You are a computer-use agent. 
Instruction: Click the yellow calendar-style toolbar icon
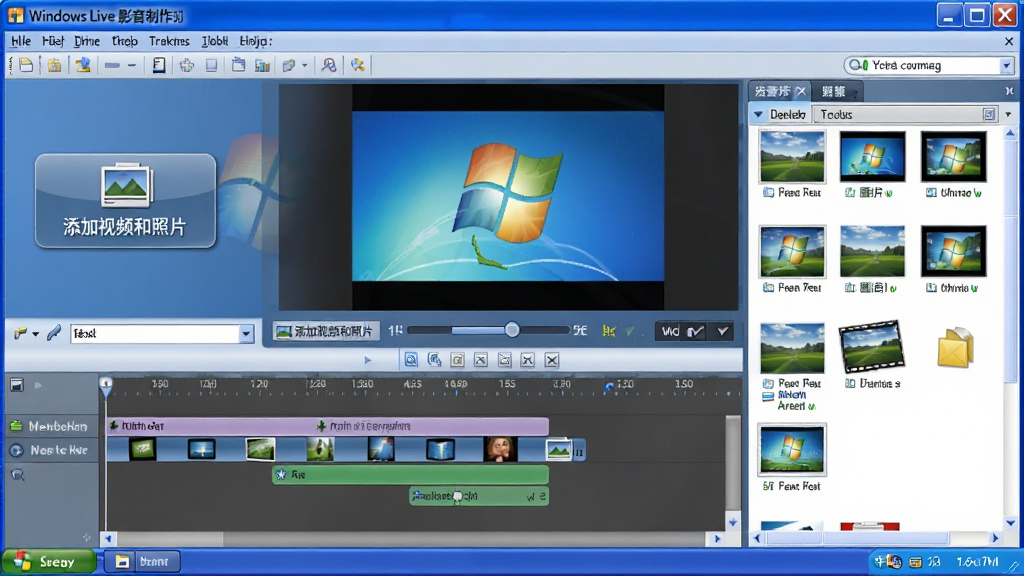click(54, 65)
